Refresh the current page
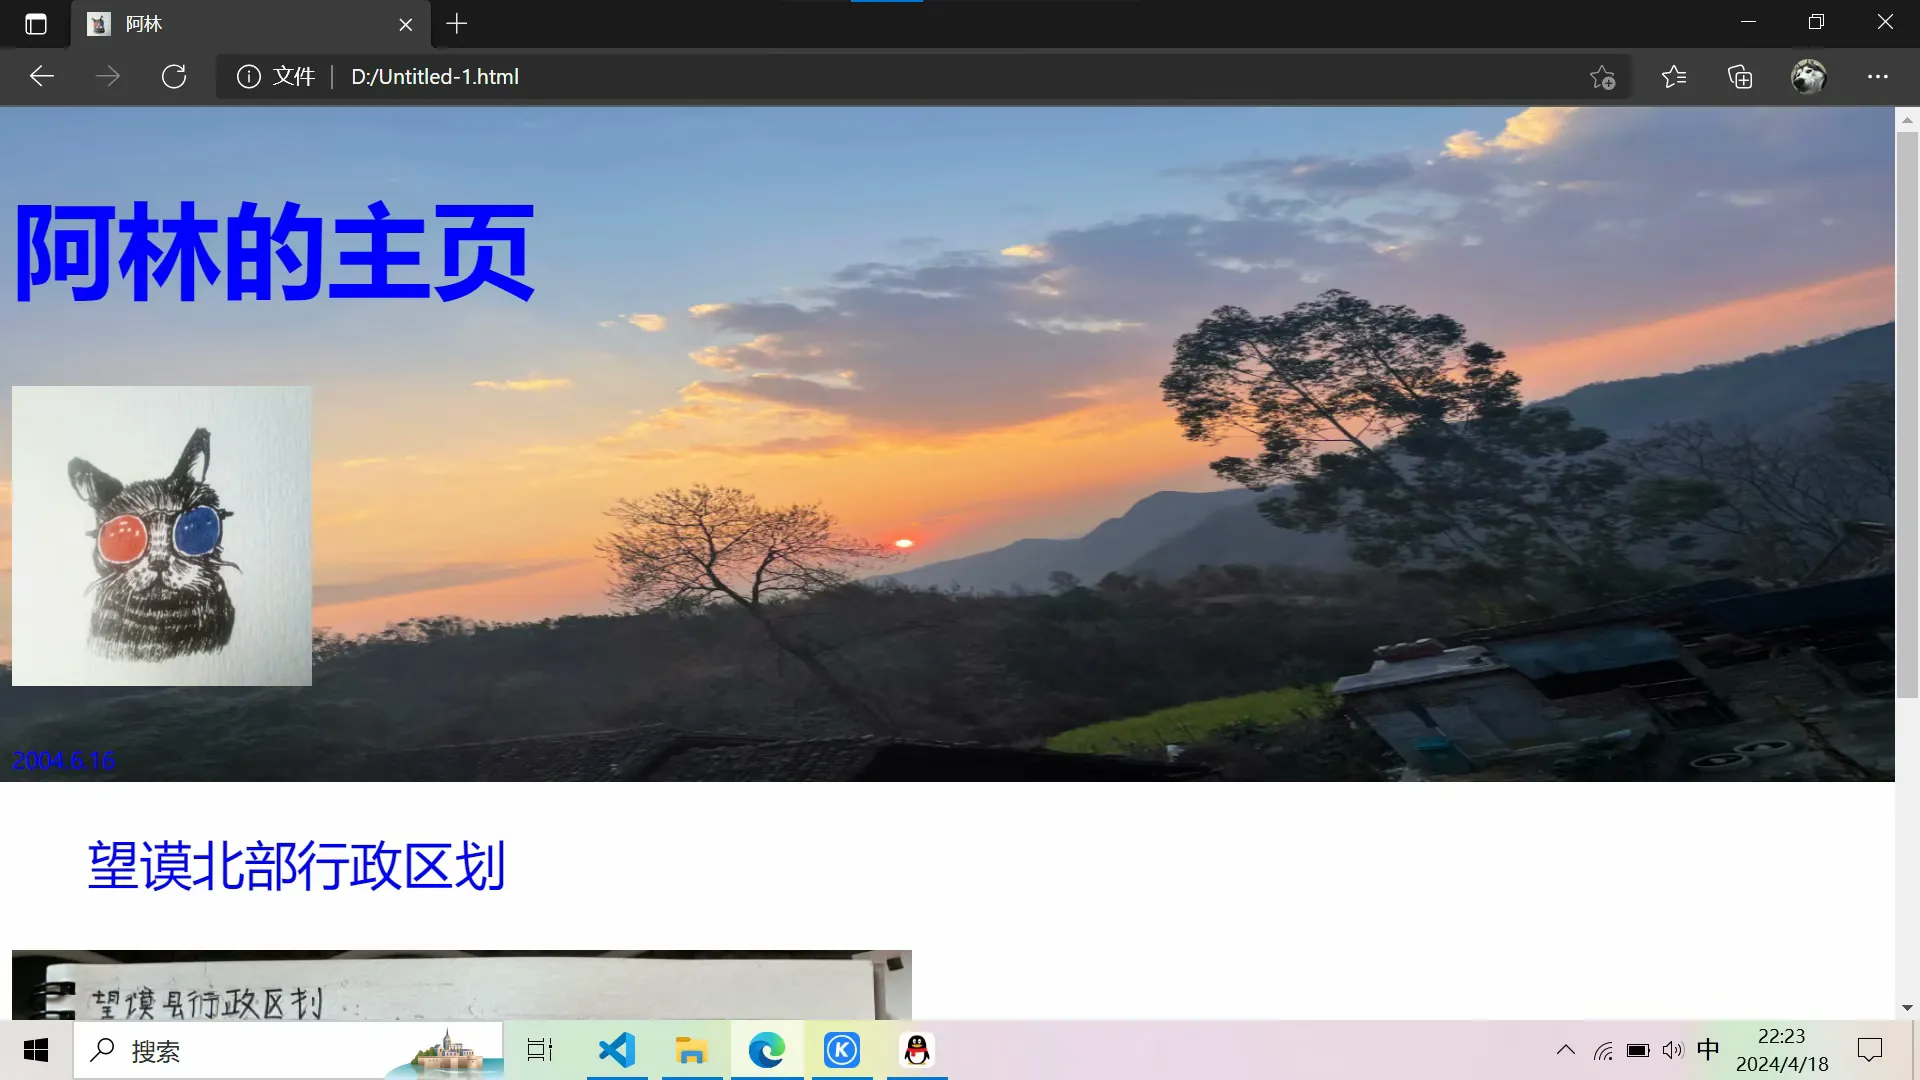Screen dimensions: 1920x1080 (174, 77)
